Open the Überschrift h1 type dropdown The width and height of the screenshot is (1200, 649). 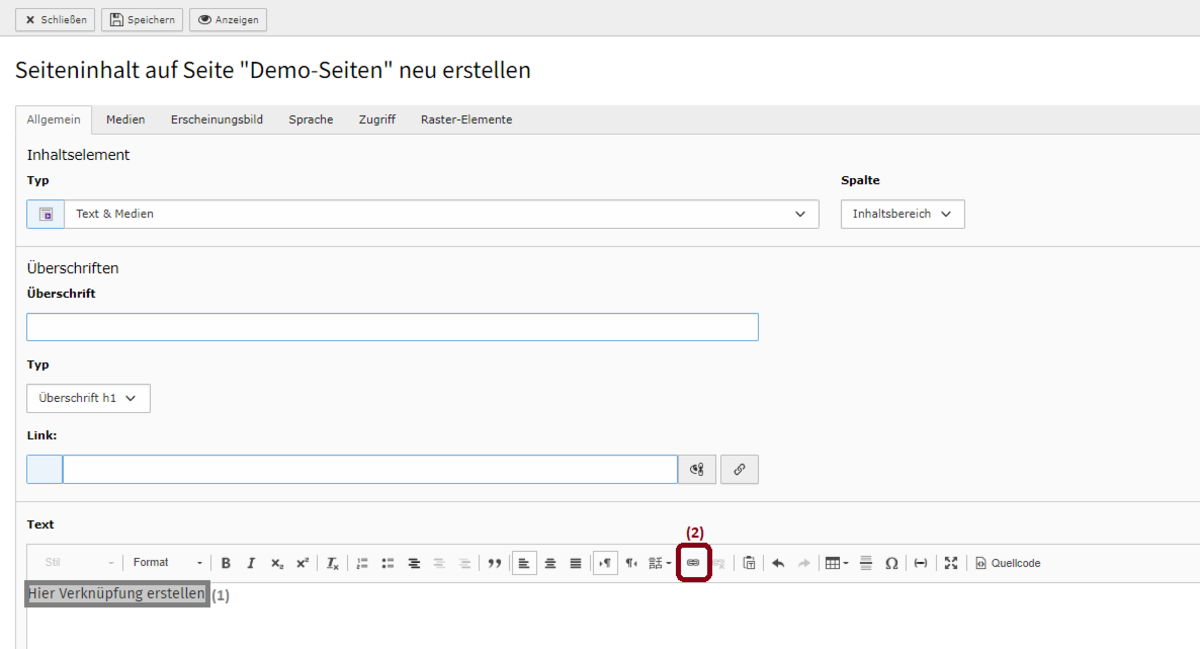[88, 398]
